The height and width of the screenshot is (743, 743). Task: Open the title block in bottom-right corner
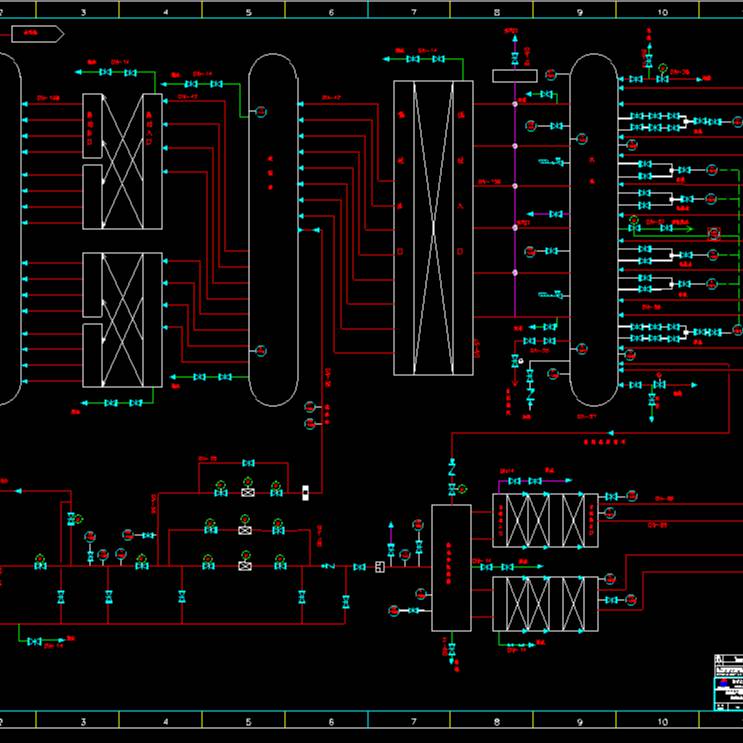click(728, 682)
